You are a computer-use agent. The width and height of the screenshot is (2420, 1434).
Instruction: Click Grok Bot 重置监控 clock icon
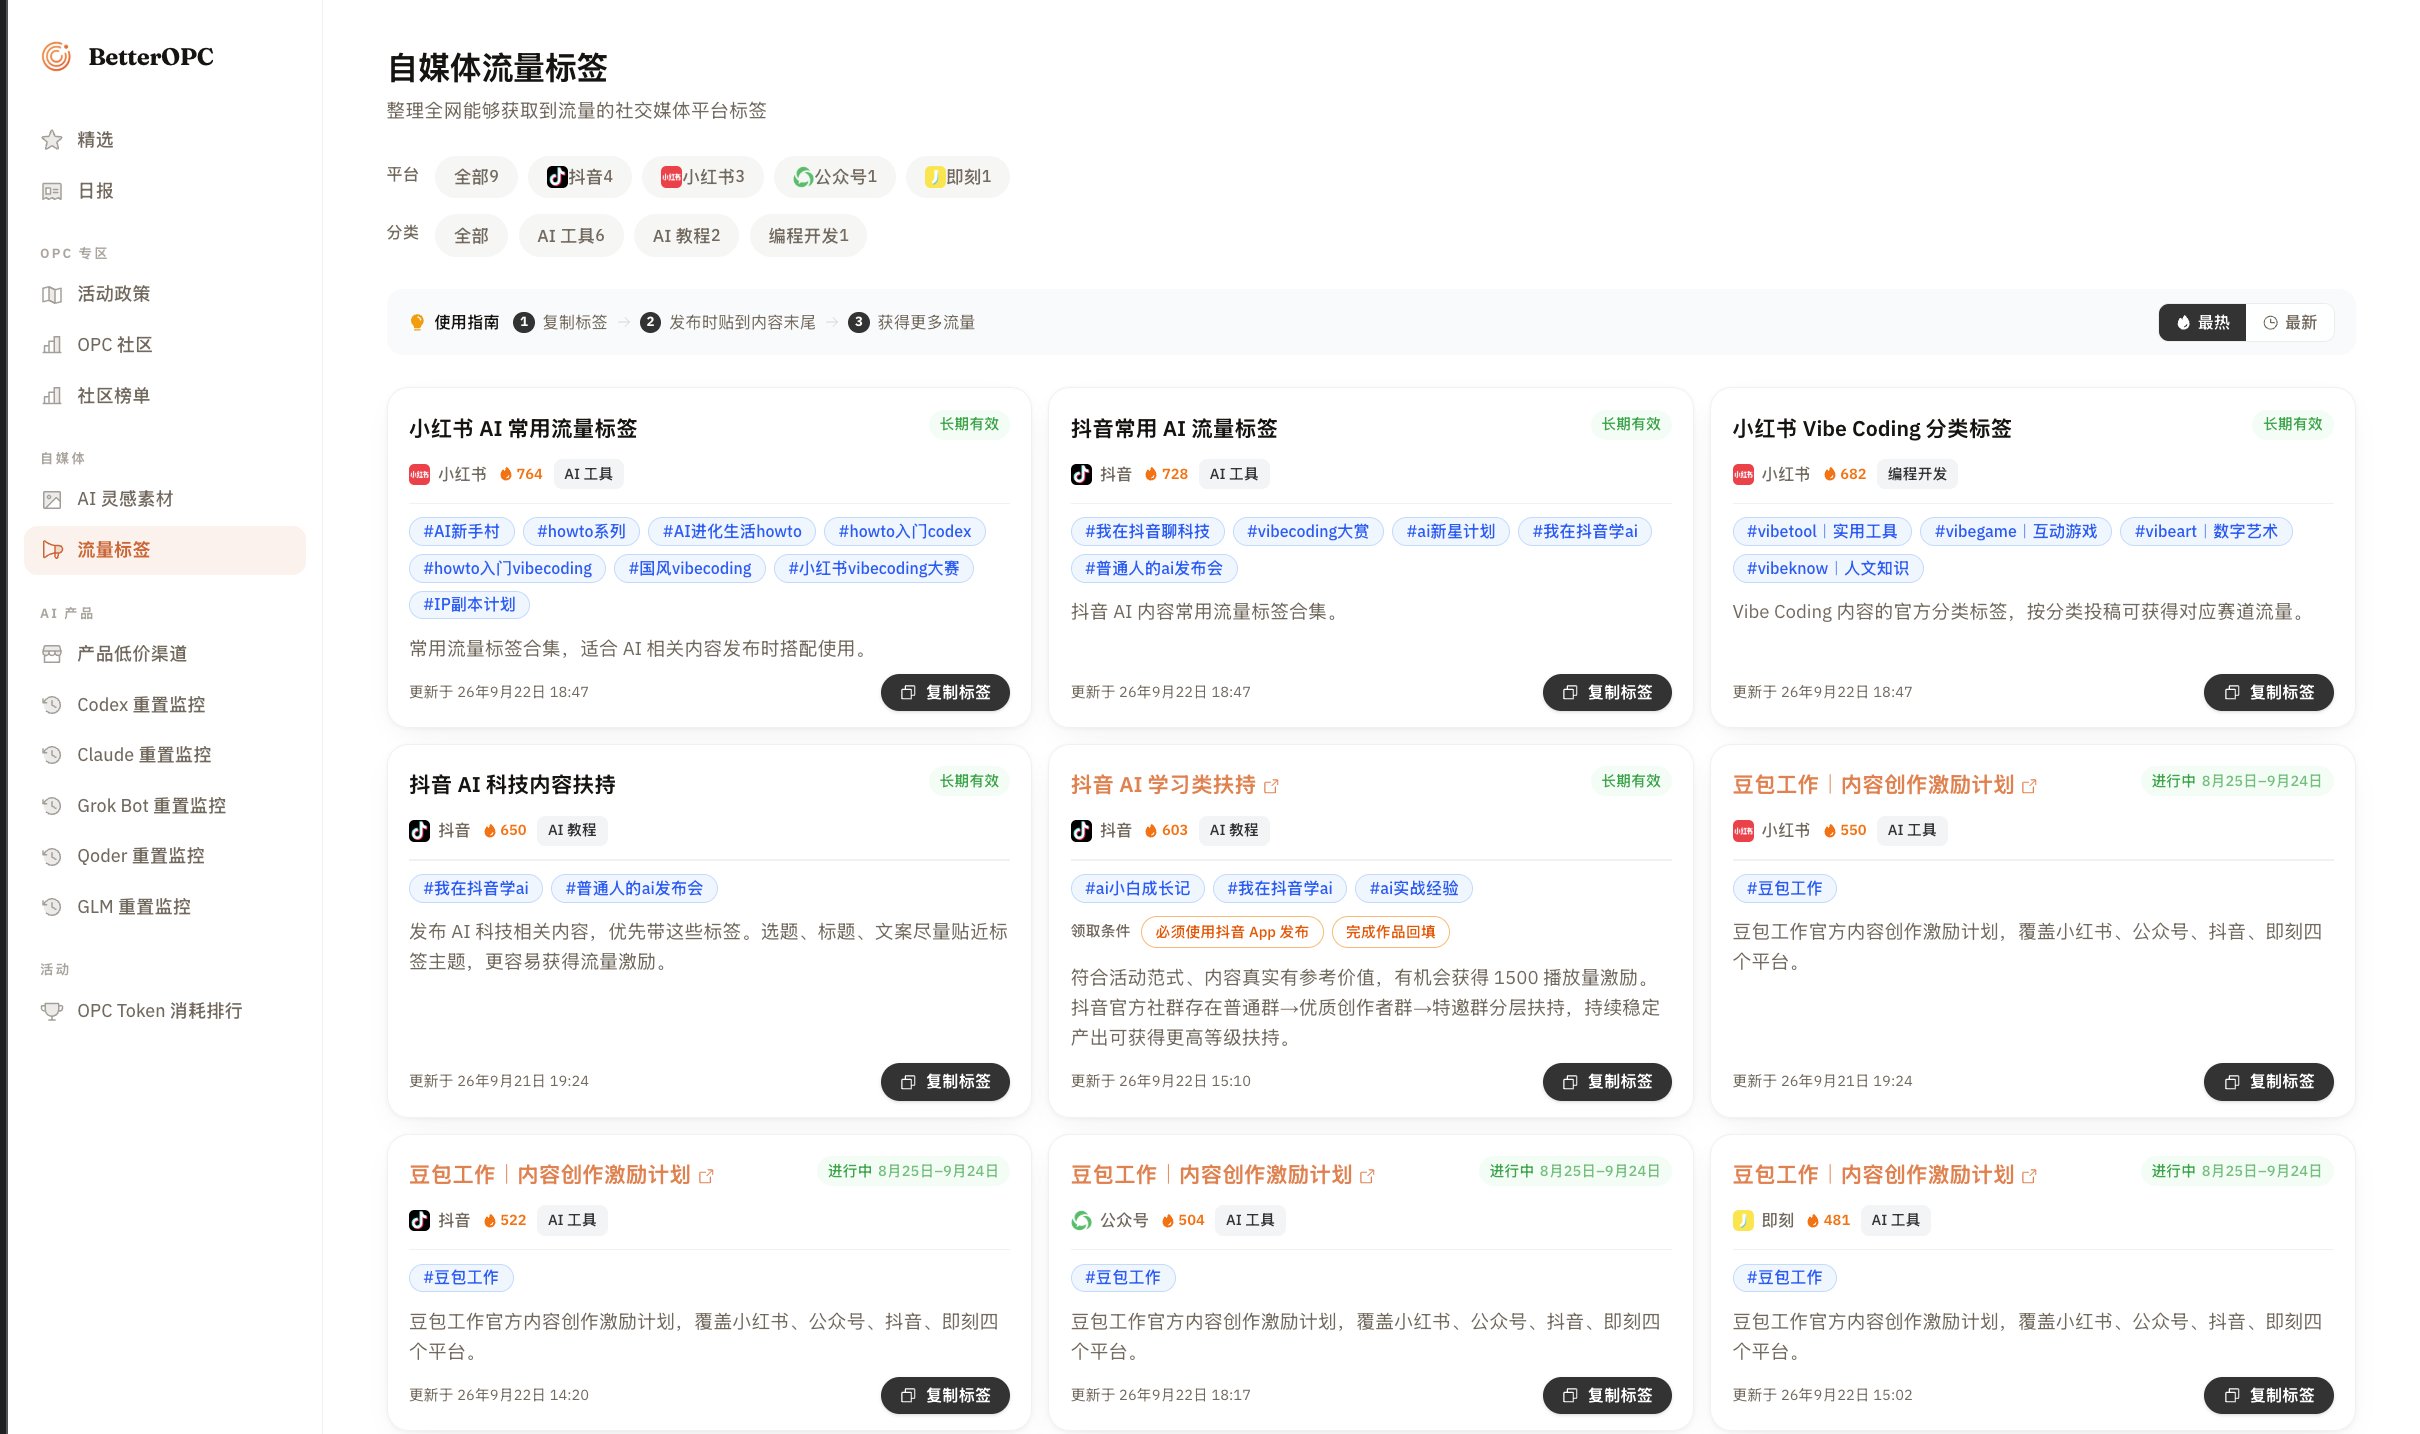tap(52, 806)
